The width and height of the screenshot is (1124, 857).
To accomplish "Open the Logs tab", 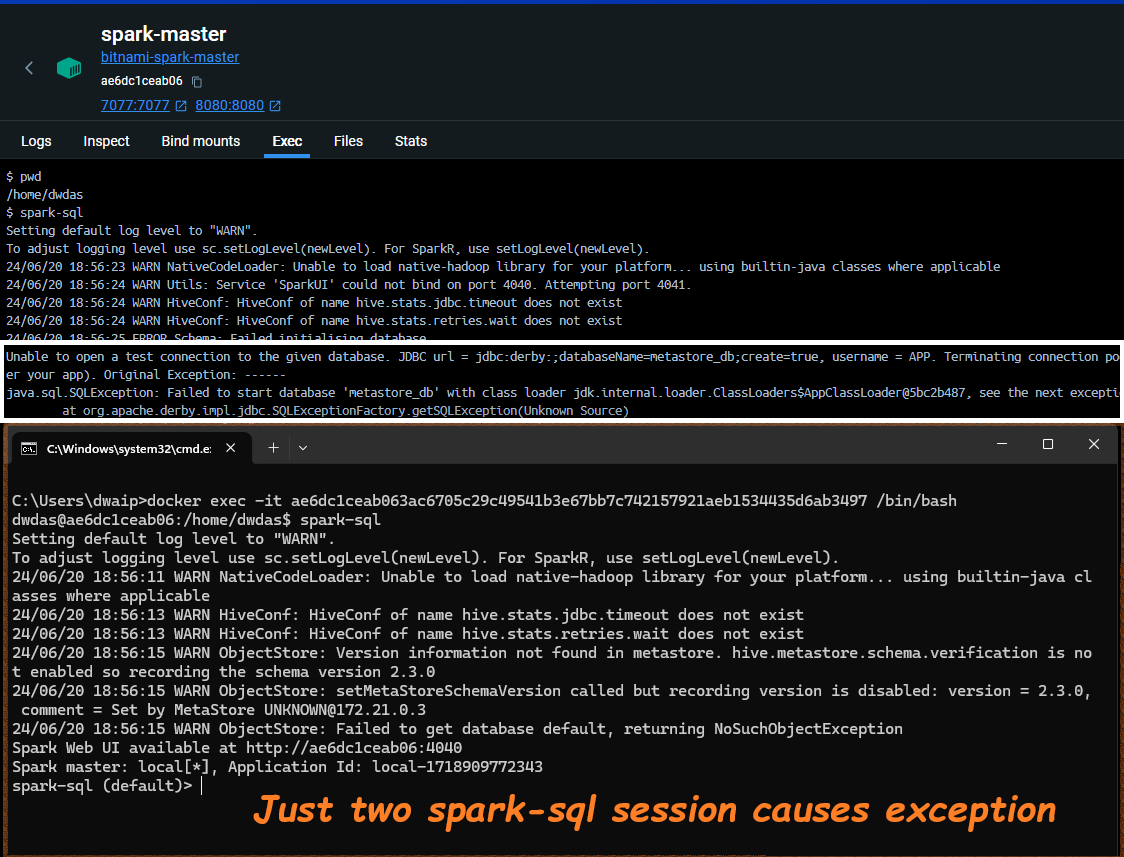I will tap(36, 141).
